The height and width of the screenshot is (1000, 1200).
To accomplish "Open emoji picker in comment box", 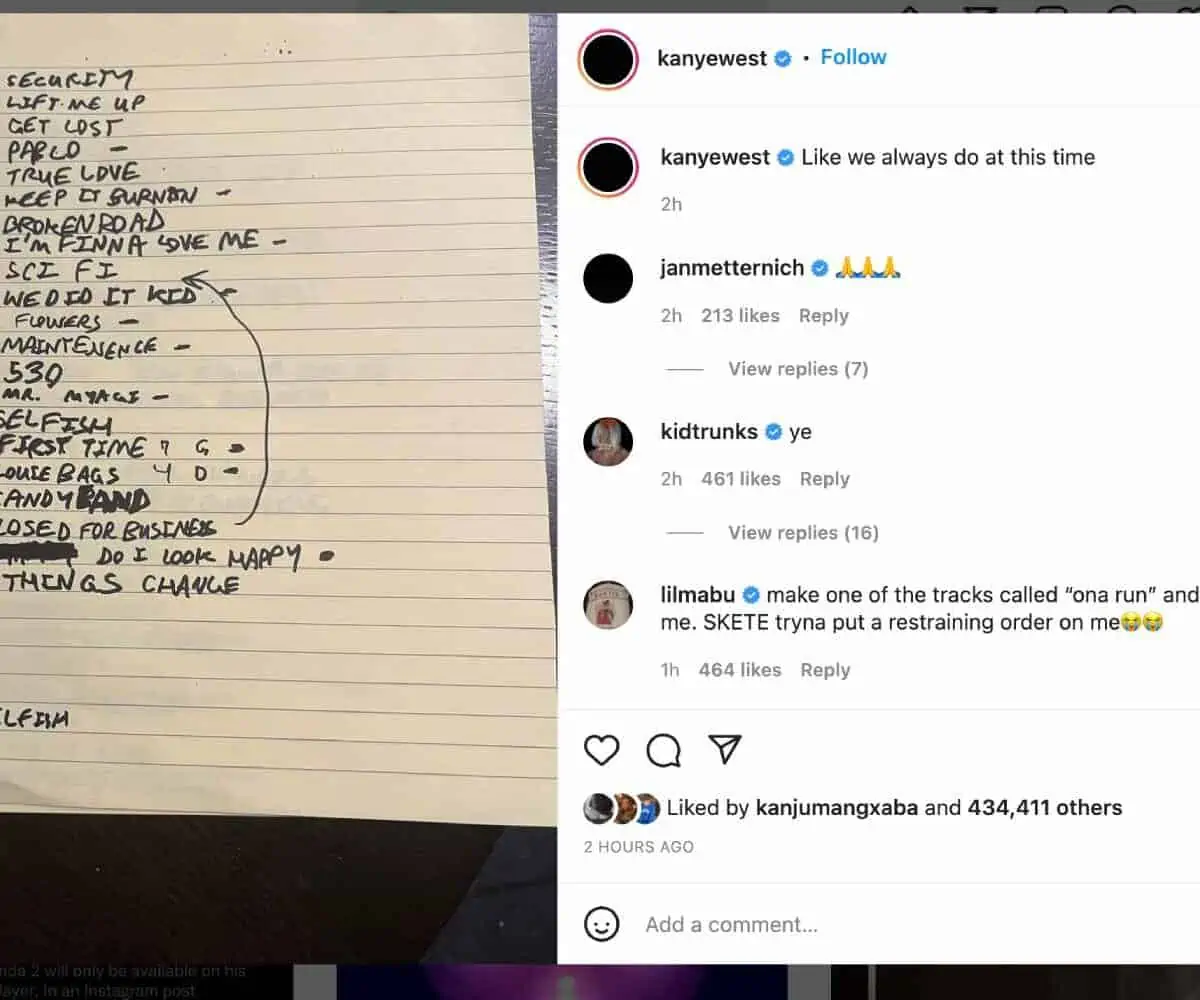I will pyautogui.click(x=602, y=924).
